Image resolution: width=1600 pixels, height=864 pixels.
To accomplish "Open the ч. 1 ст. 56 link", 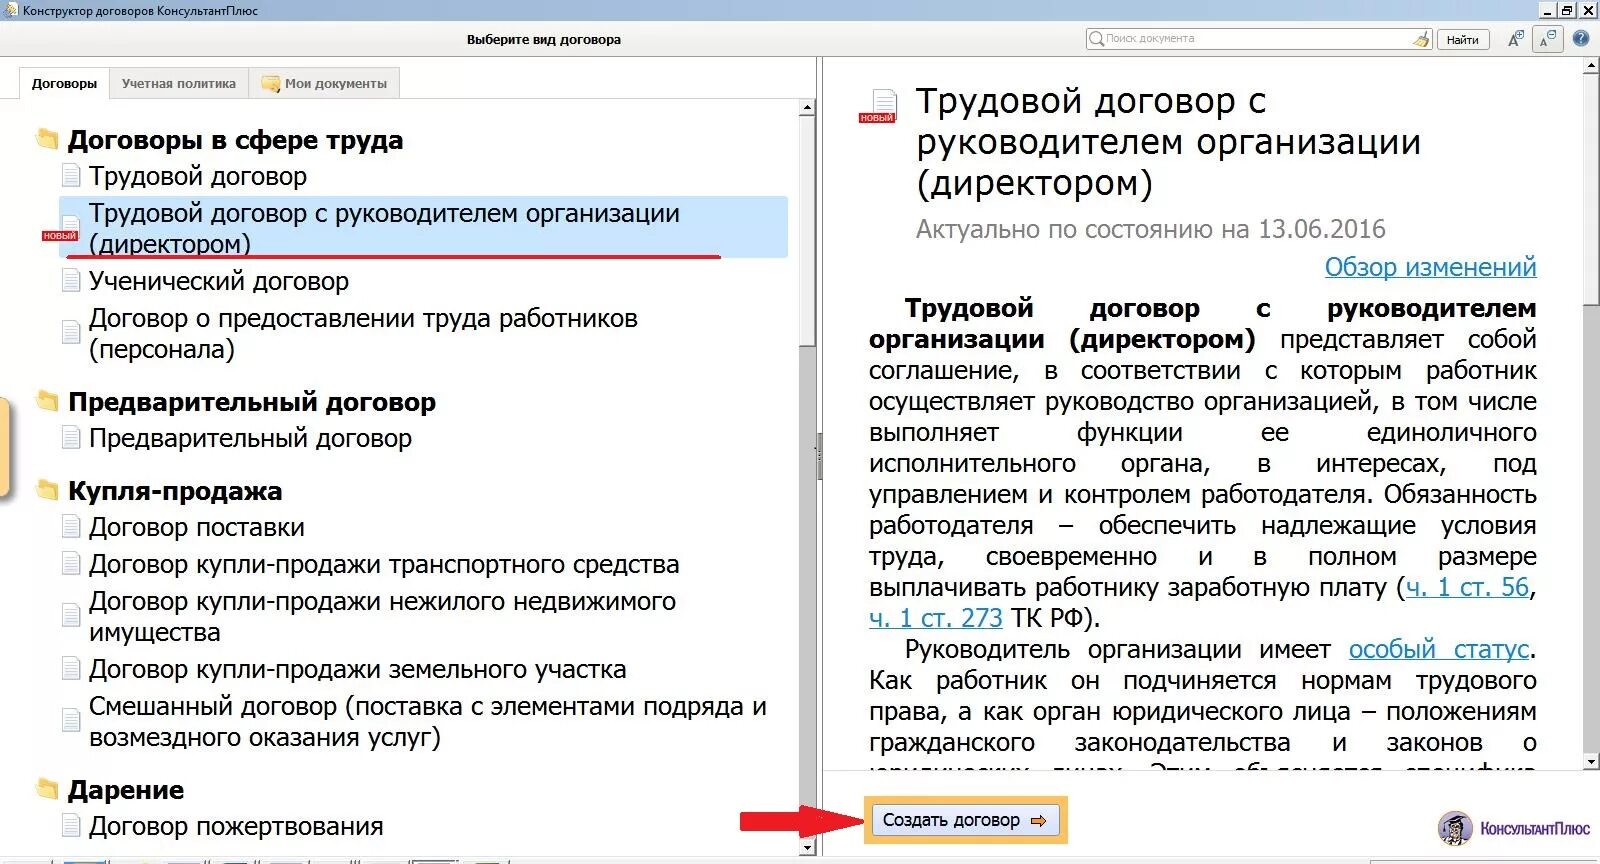I will point(1467,587).
